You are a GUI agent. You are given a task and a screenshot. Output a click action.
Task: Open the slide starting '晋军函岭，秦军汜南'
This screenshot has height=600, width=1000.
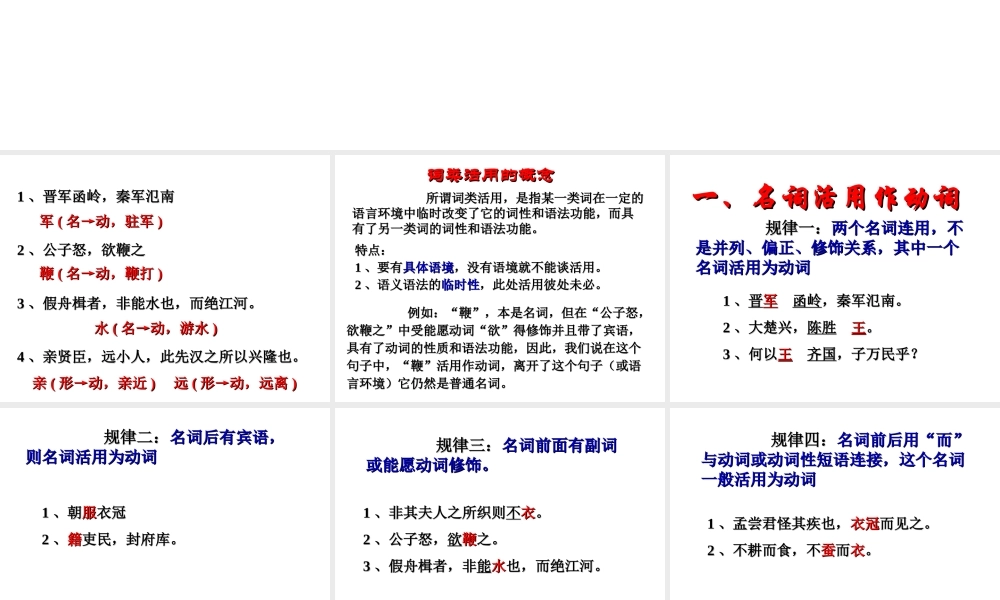pyautogui.click(x=165, y=278)
